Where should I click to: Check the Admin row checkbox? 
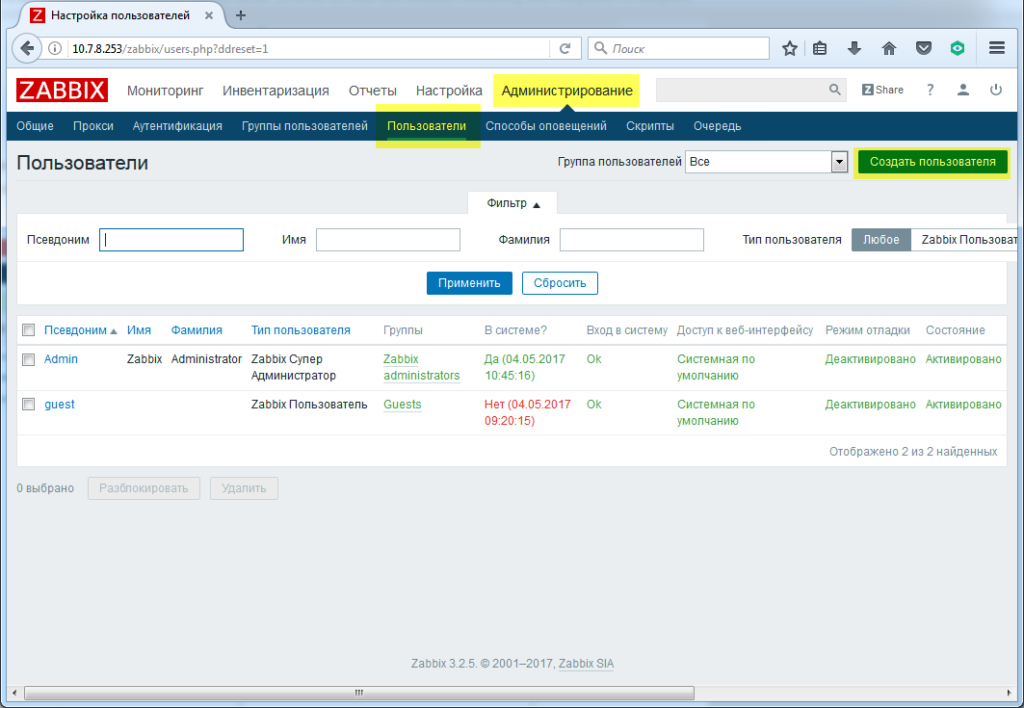tap(28, 359)
